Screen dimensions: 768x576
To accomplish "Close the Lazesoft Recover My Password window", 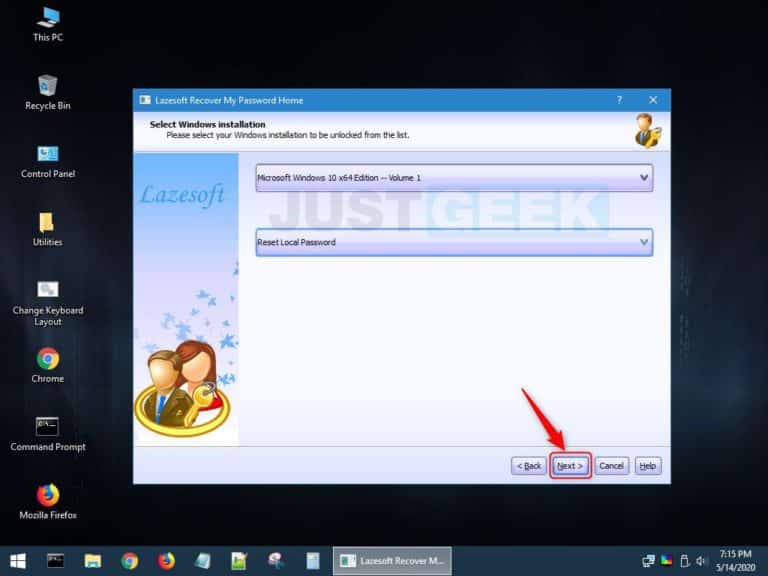I will pos(653,100).
